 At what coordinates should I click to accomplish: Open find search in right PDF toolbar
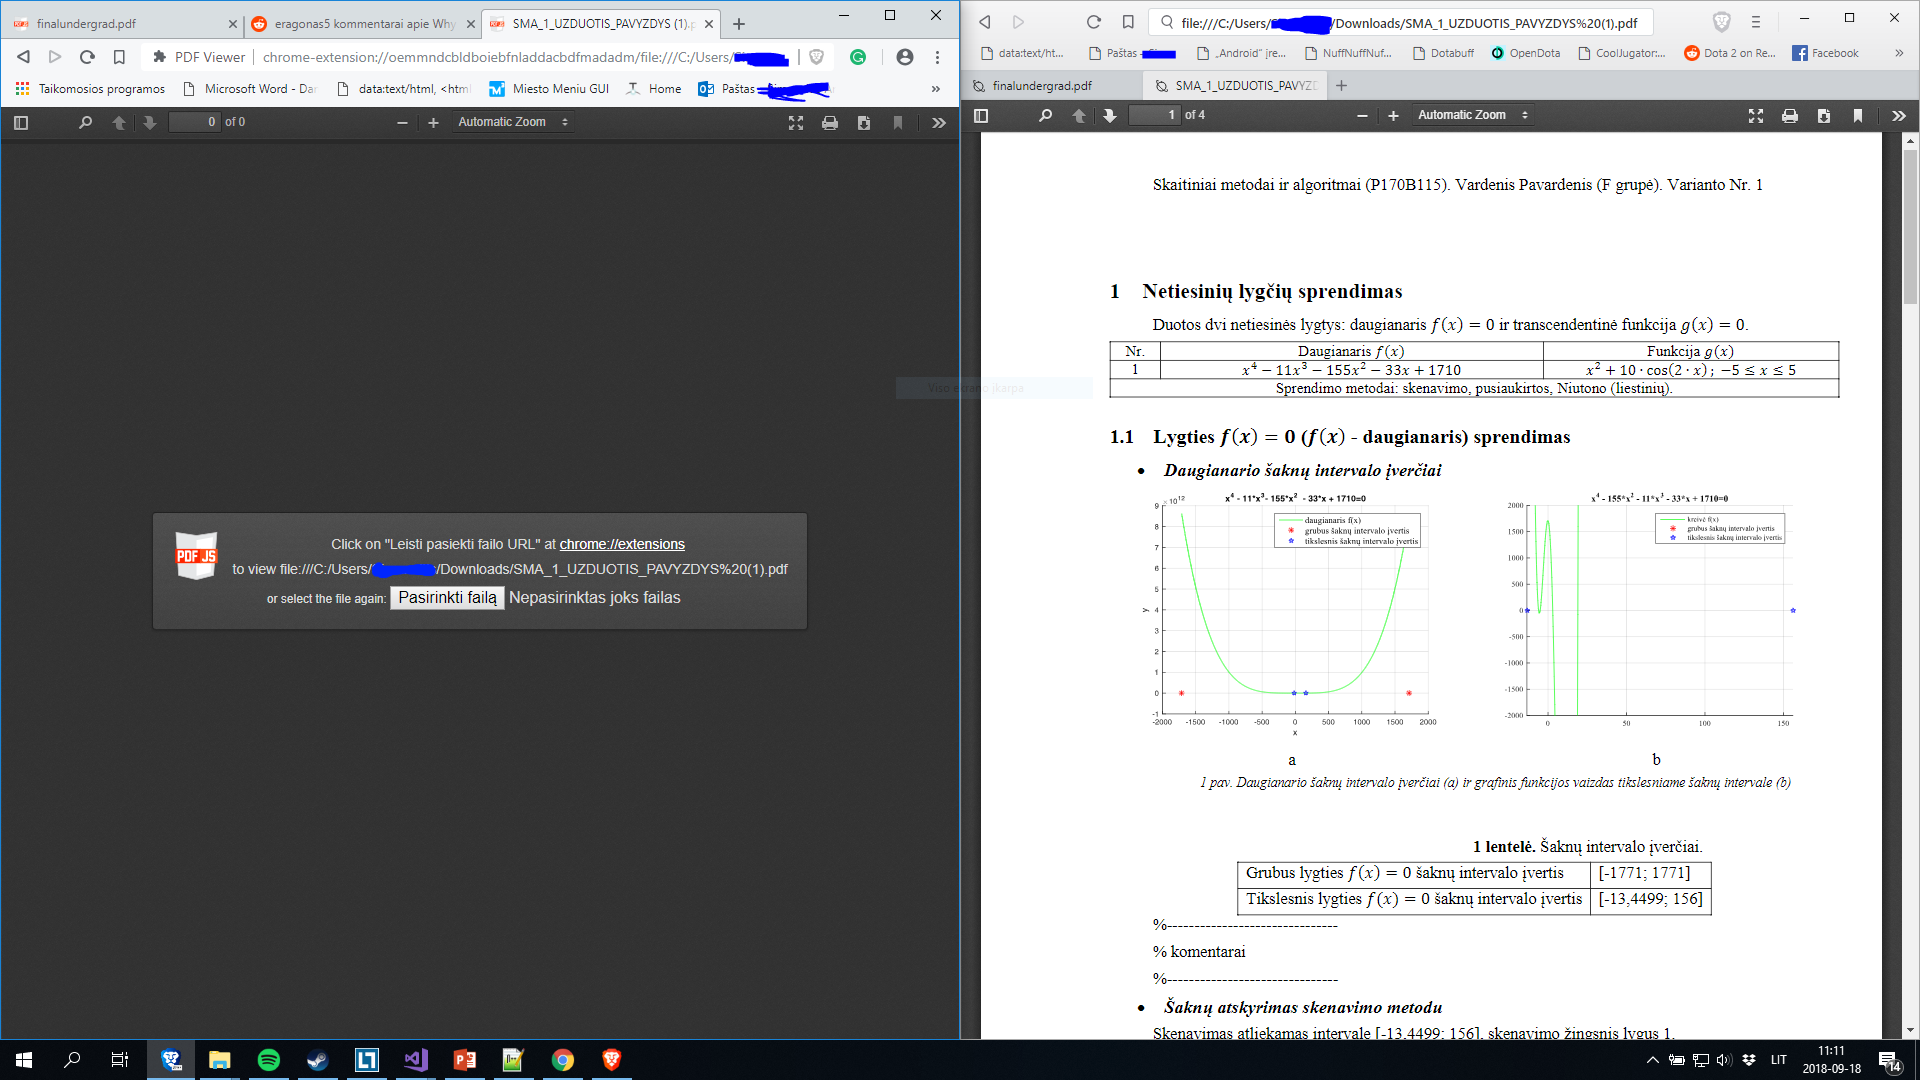click(1045, 116)
